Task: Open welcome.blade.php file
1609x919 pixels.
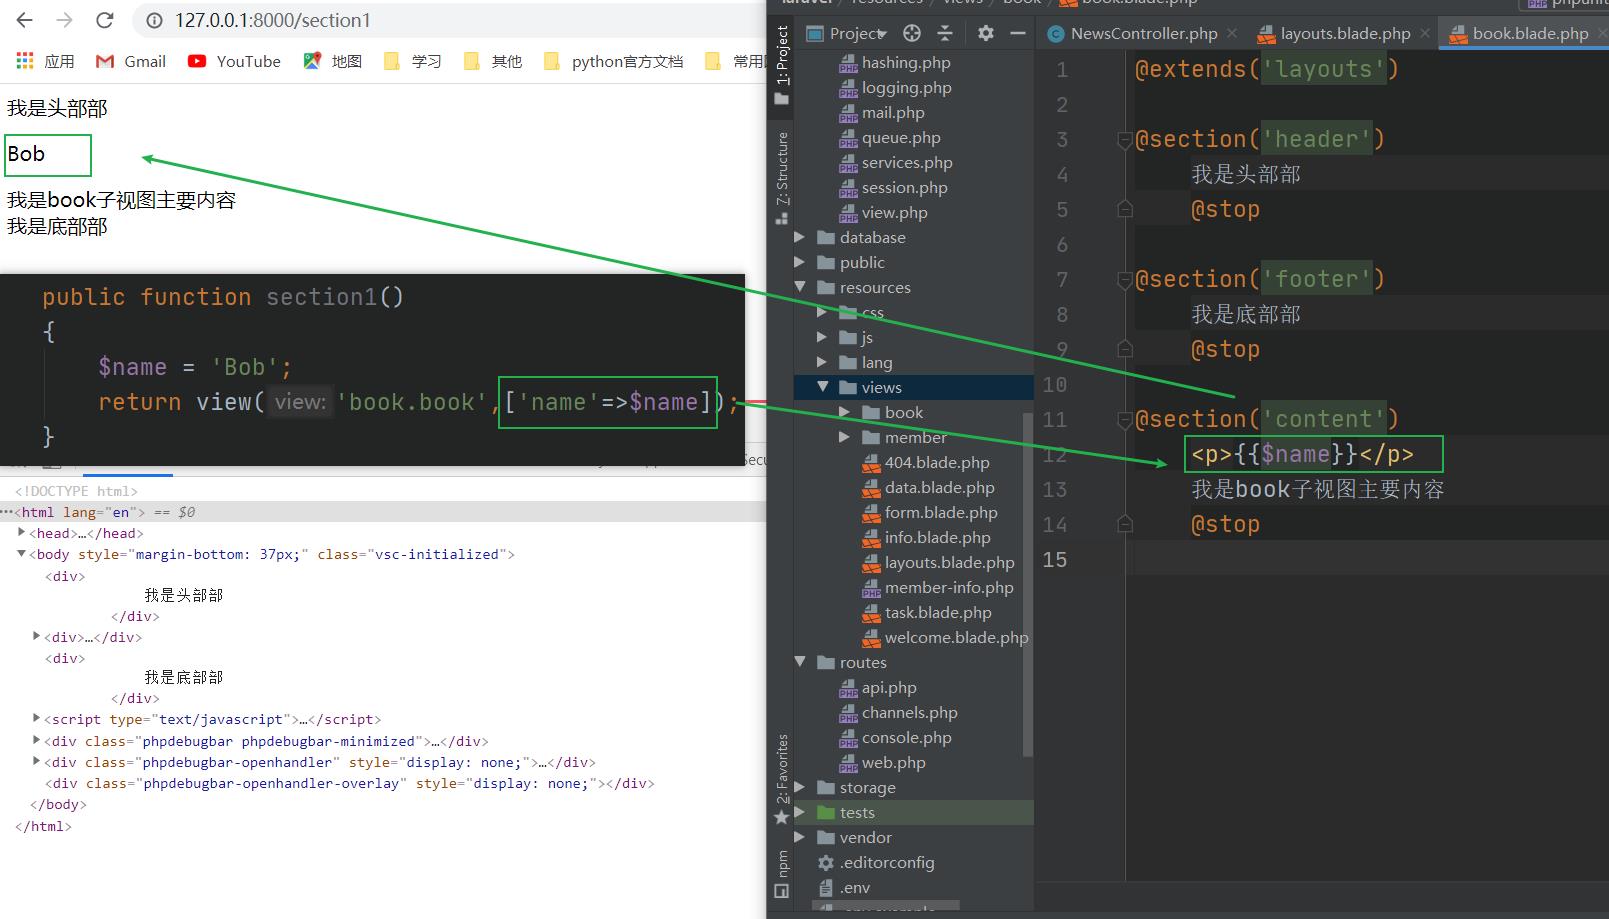Action: click(x=945, y=637)
